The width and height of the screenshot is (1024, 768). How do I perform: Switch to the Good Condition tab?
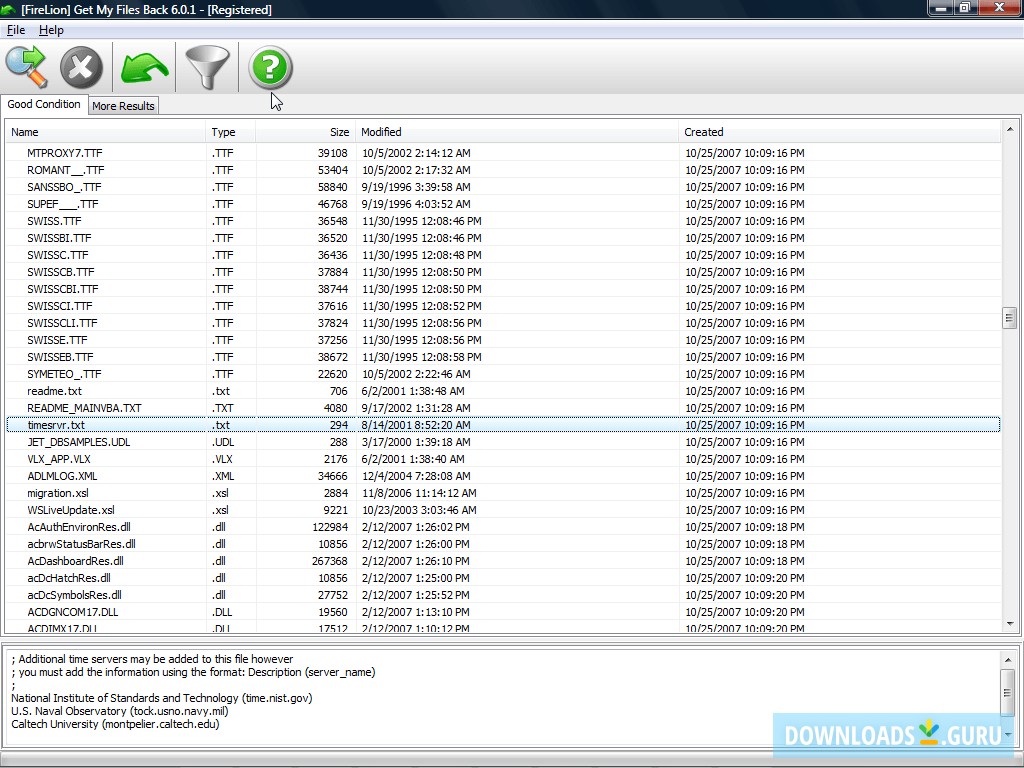tap(44, 104)
